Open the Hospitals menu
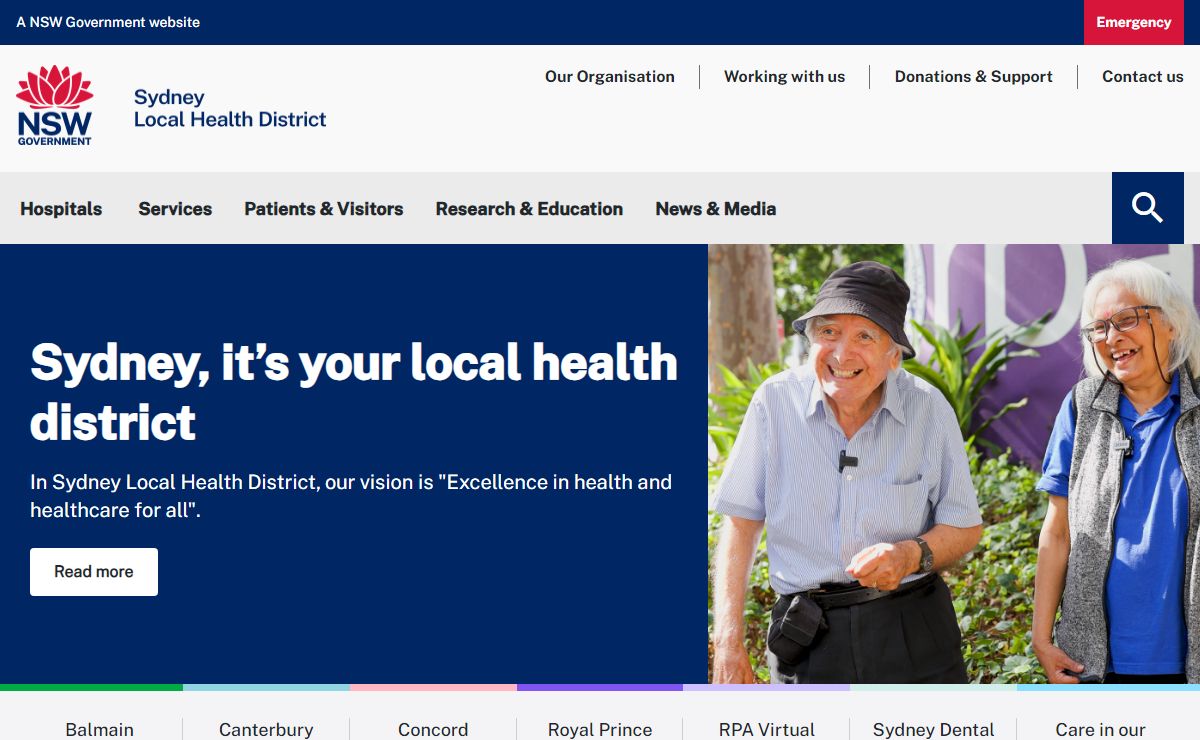 pos(61,209)
